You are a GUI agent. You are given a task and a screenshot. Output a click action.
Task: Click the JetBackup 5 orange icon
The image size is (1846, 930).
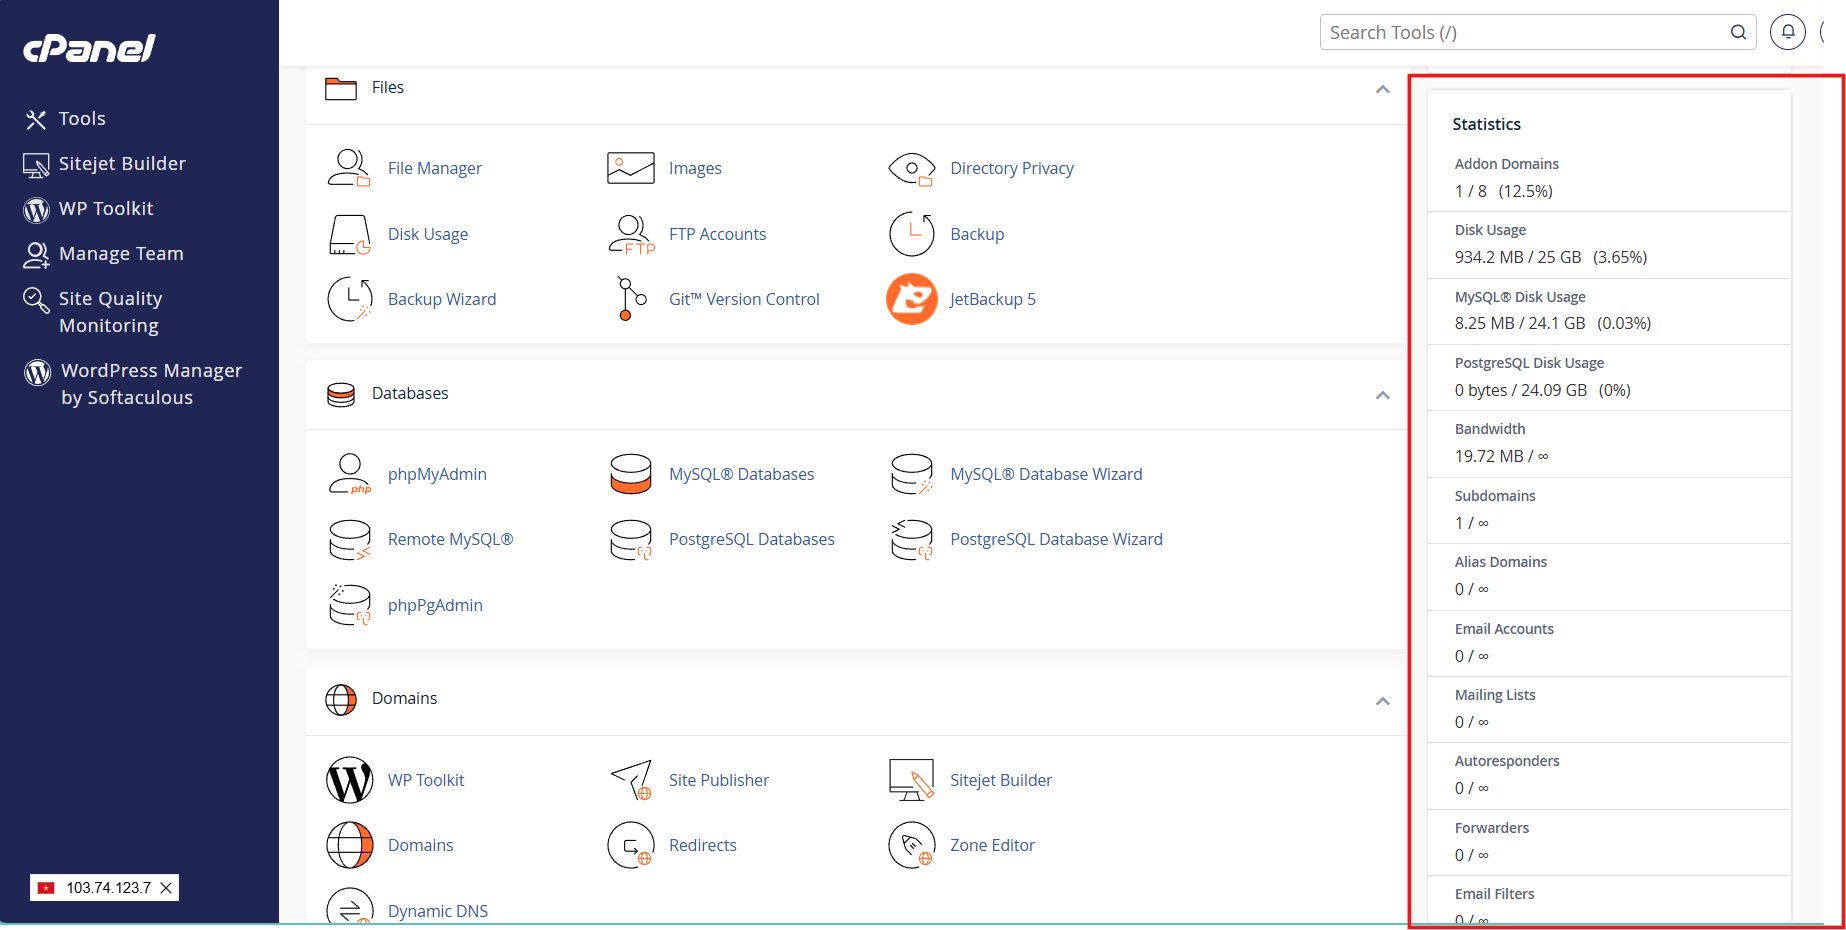coord(911,299)
